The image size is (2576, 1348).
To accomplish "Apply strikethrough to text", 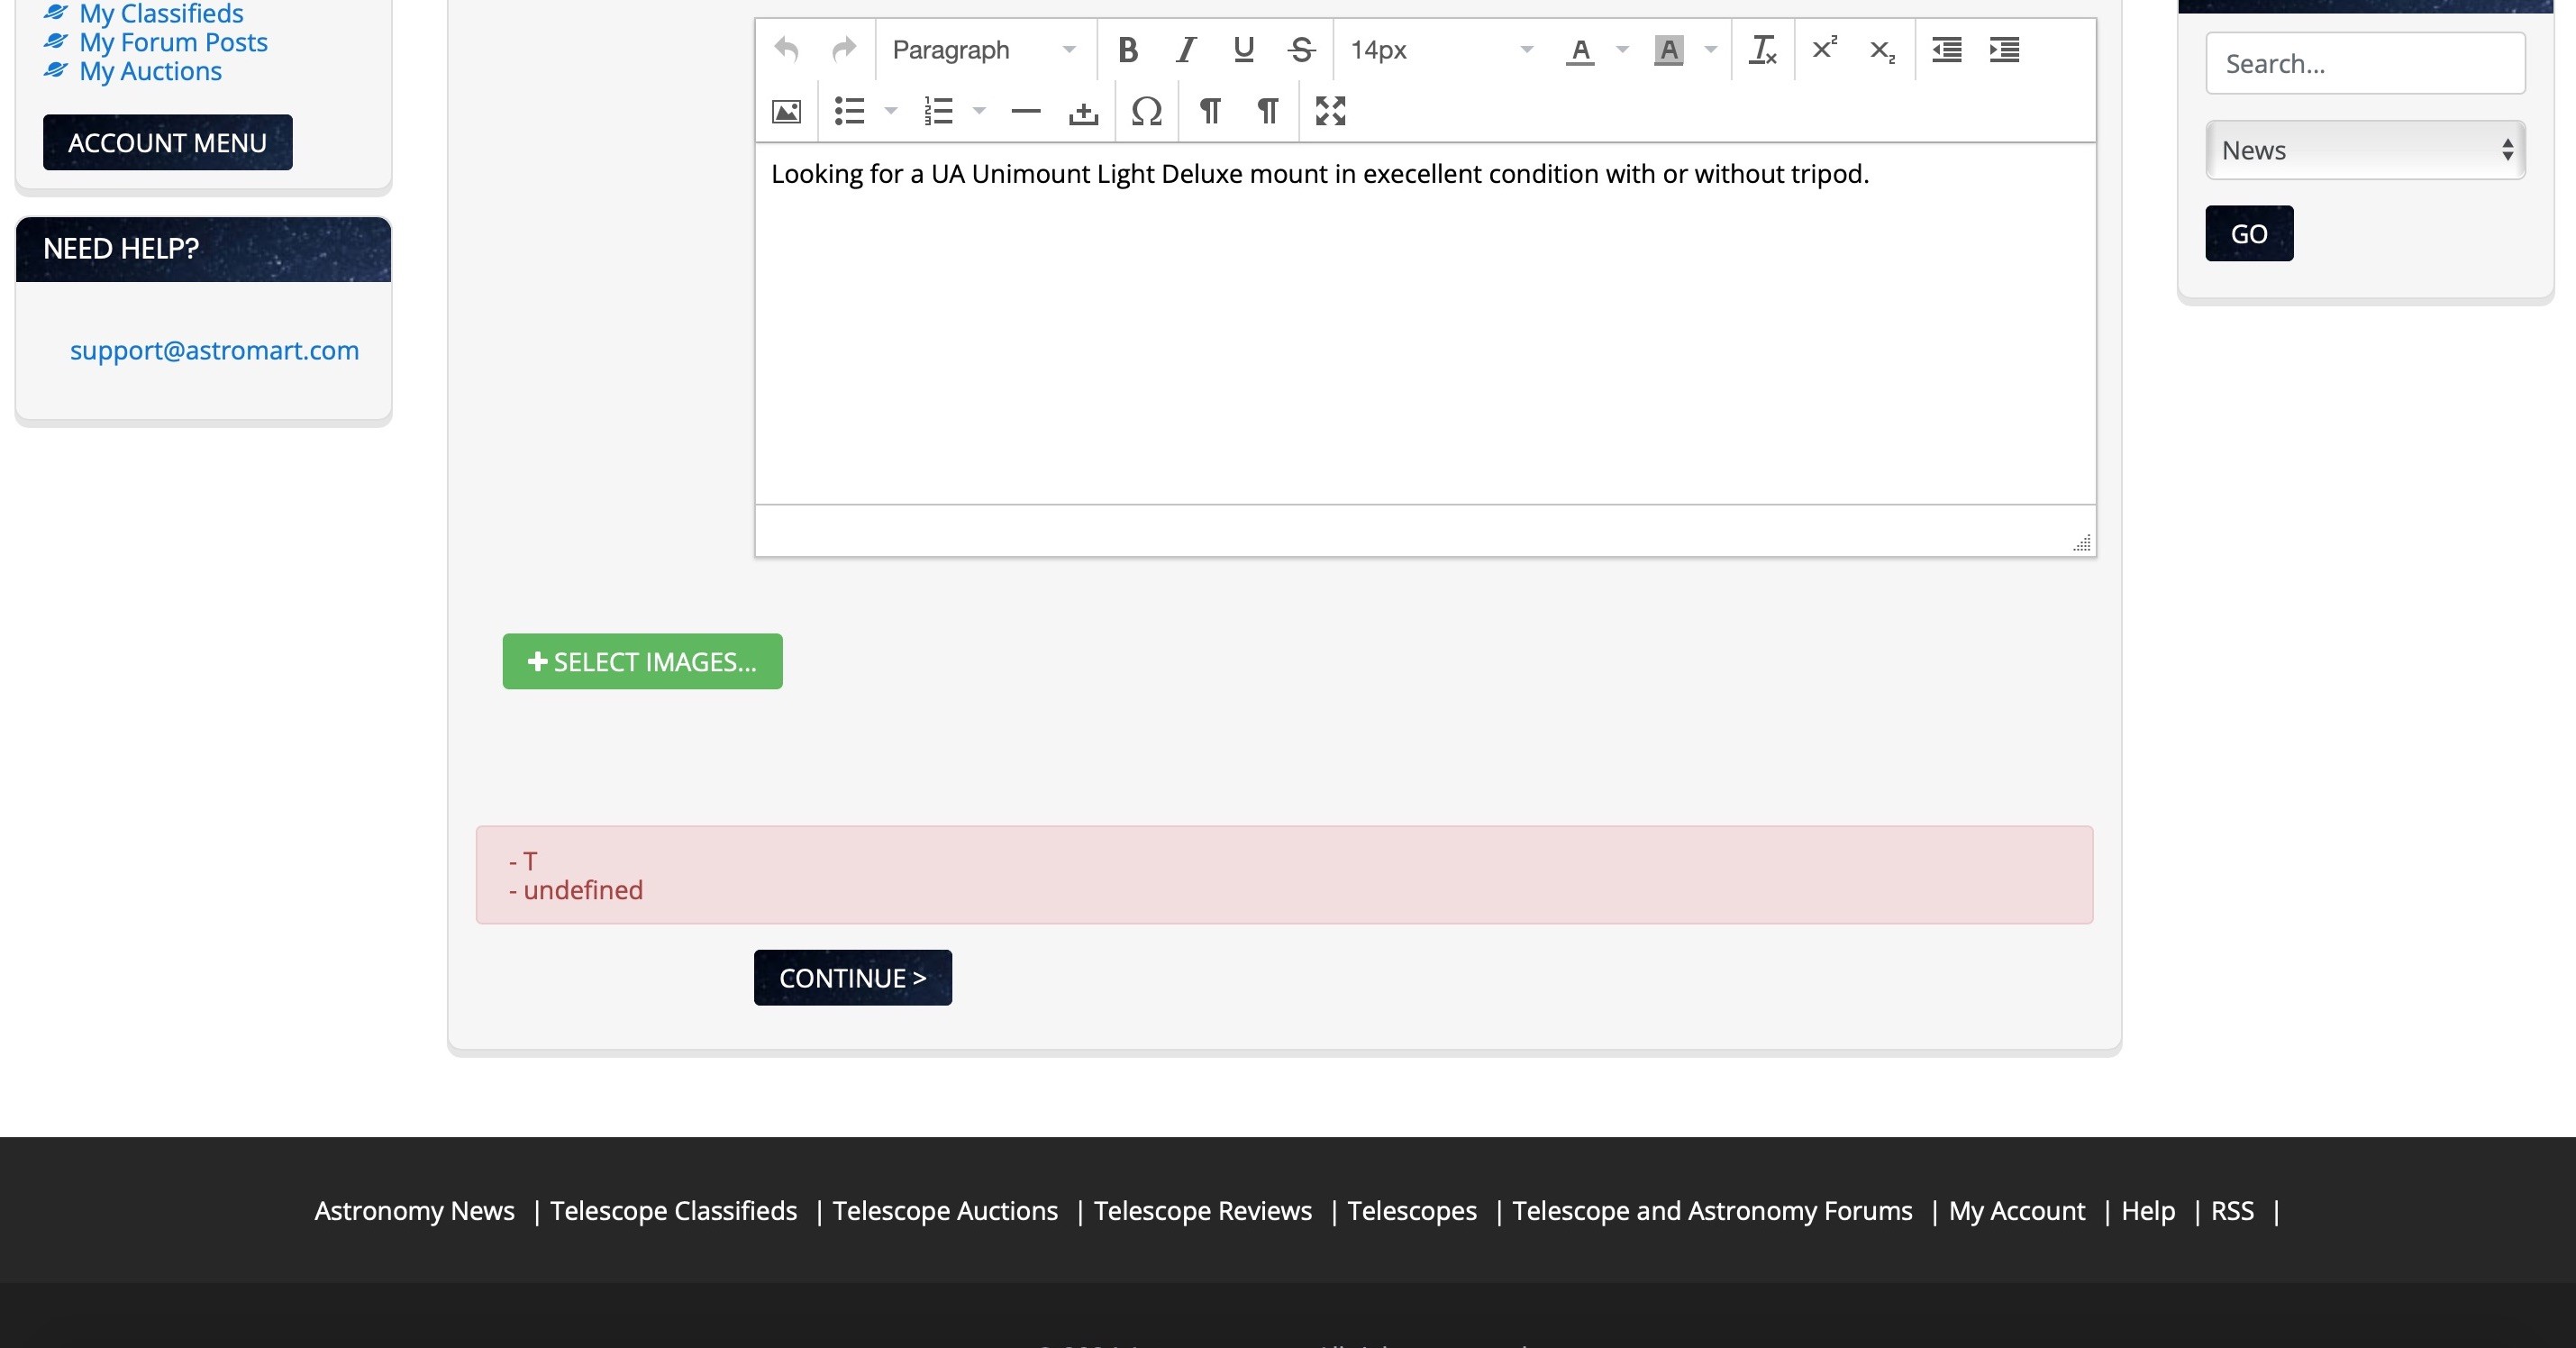I will [x=1301, y=49].
